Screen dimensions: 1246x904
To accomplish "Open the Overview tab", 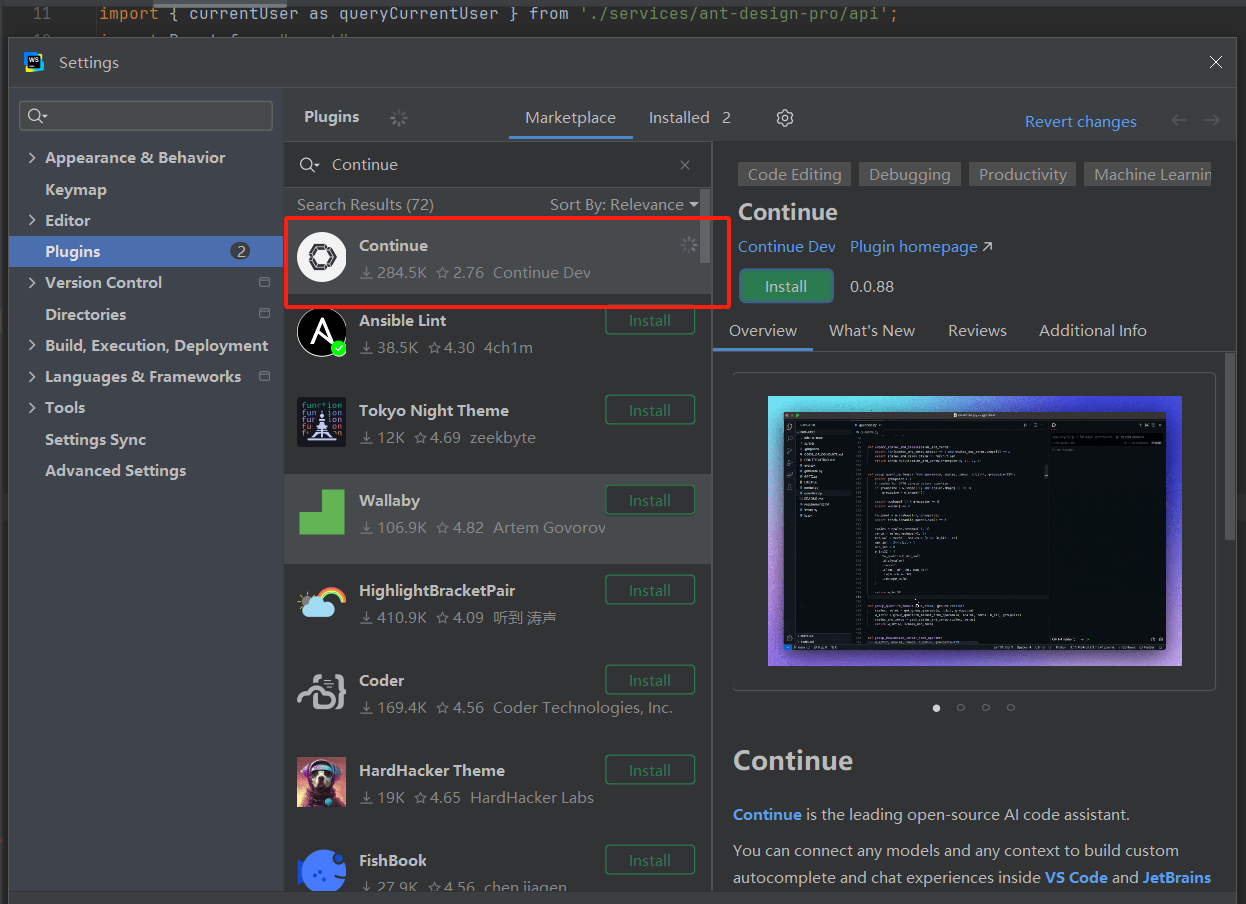I will point(763,331).
